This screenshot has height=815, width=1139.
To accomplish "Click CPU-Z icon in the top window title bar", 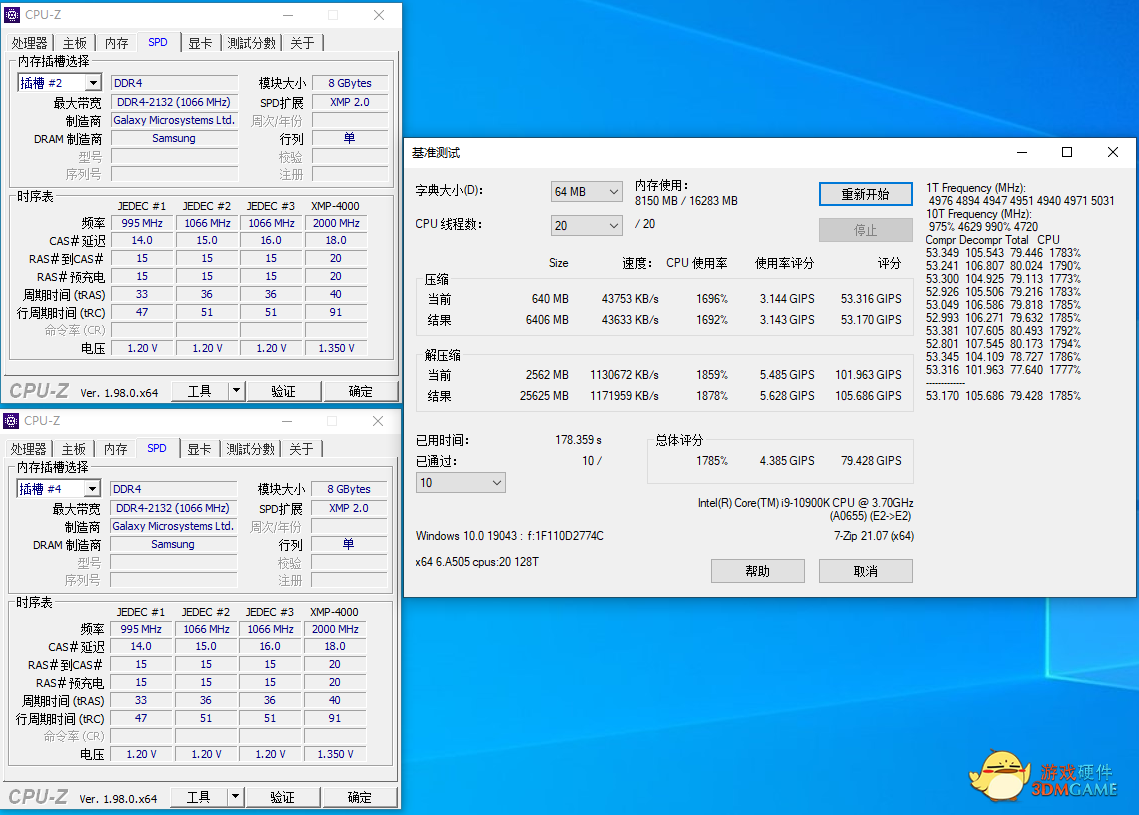I will pyautogui.click(x=13, y=15).
